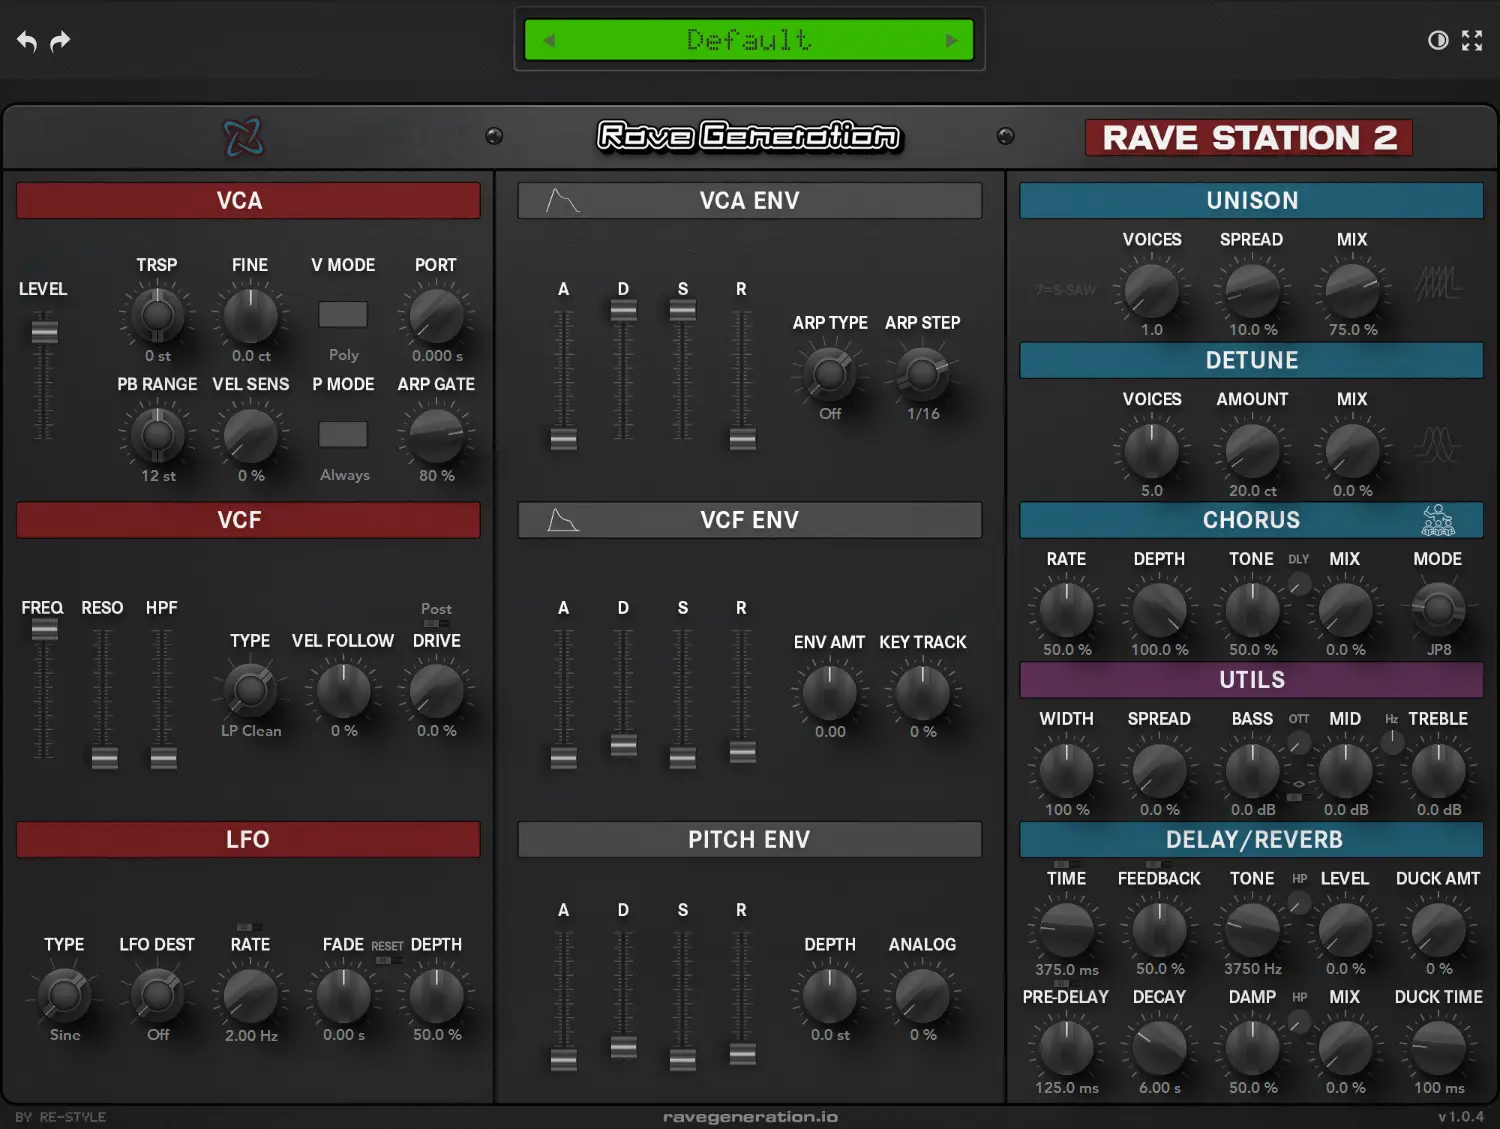Click the VCA LEVEL slider handle

pos(44,331)
